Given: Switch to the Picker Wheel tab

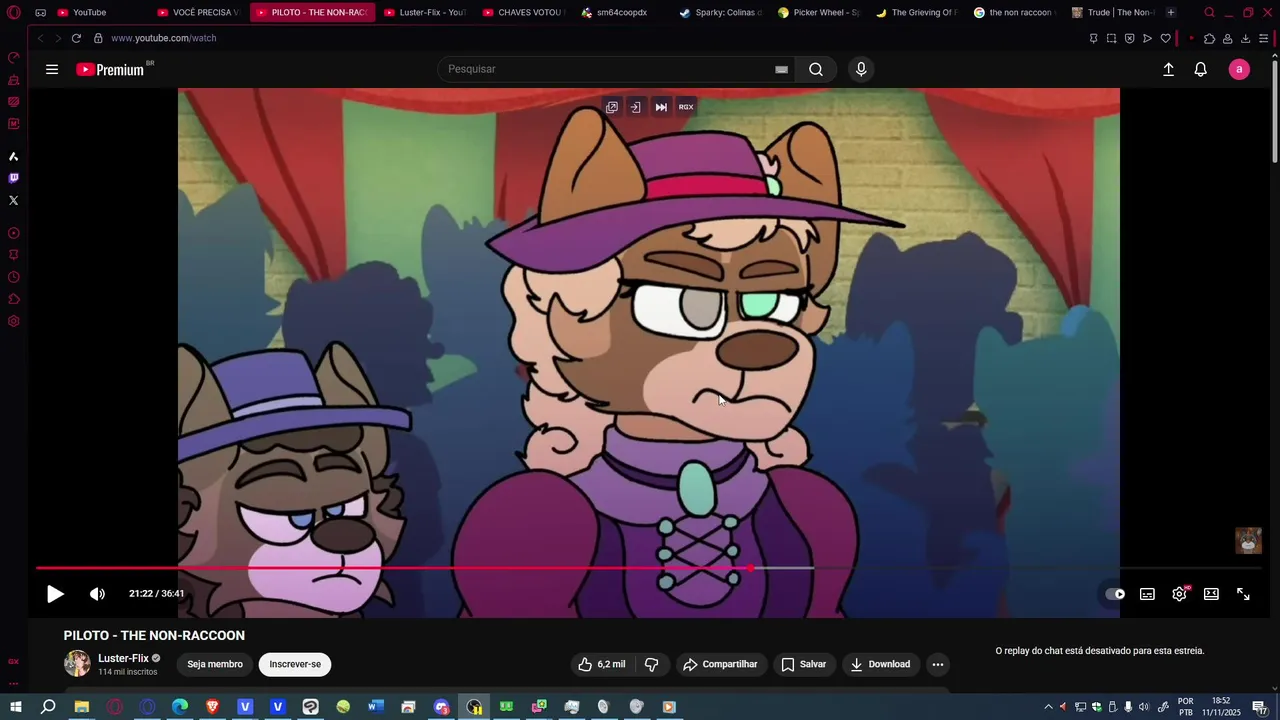Looking at the screenshot, I should [818, 12].
